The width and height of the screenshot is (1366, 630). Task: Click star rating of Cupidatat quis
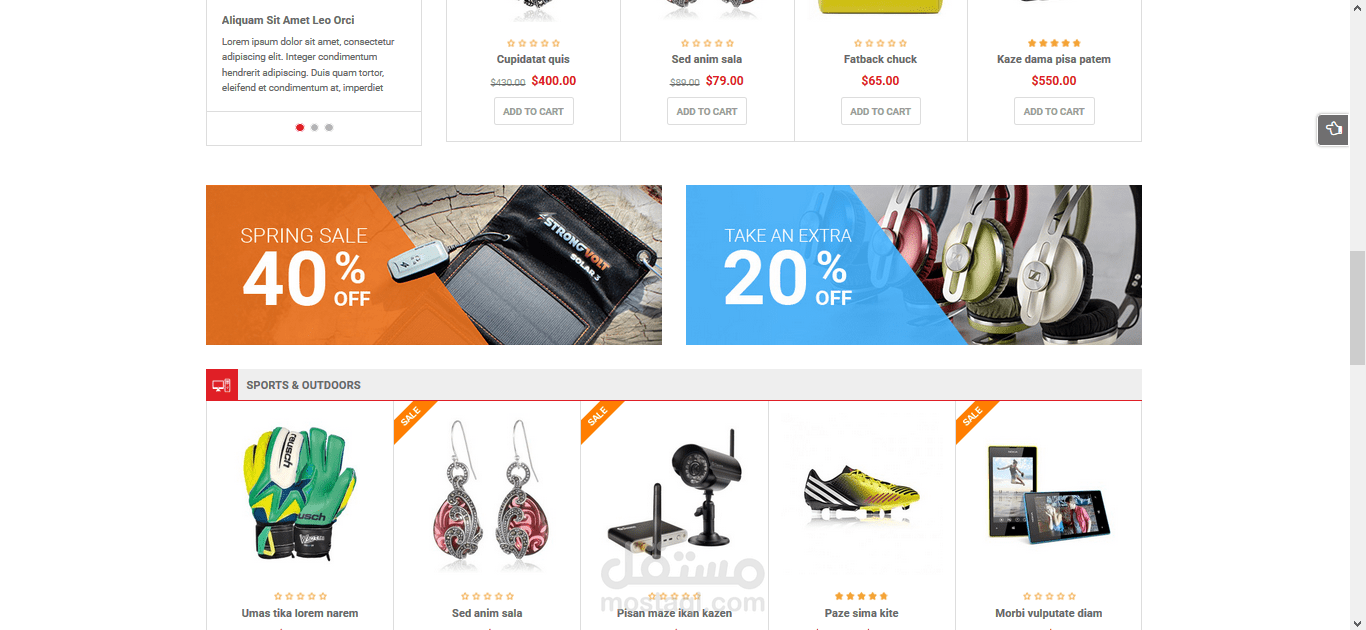pos(533,43)
